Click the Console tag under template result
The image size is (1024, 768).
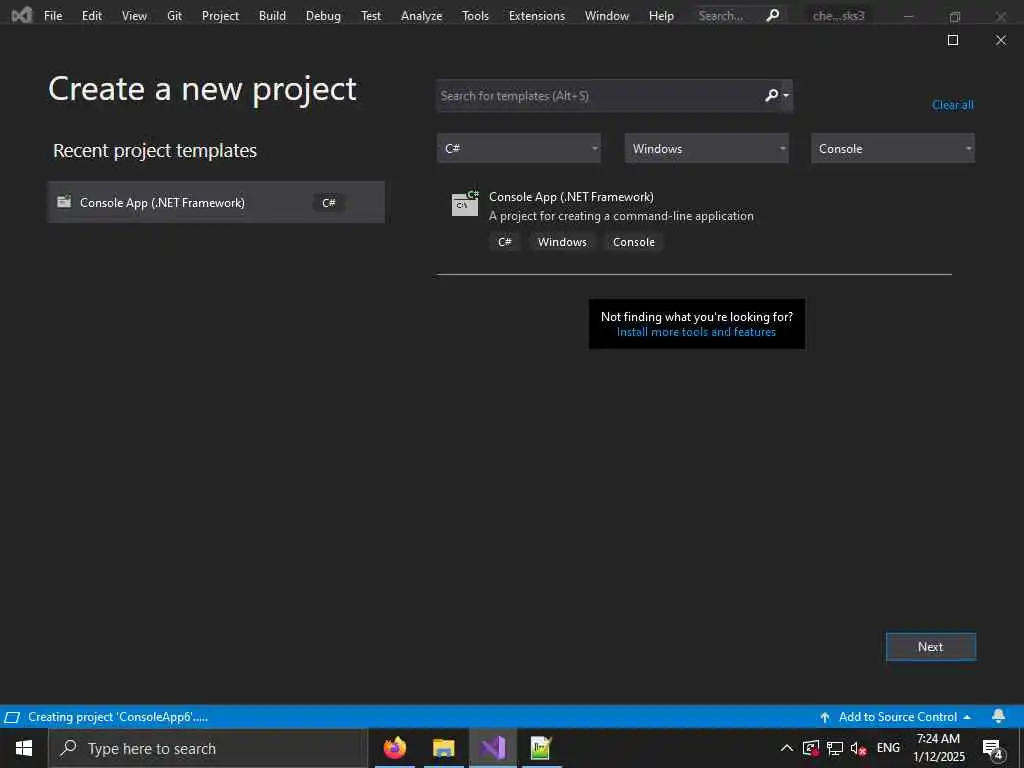coord(633,242)
